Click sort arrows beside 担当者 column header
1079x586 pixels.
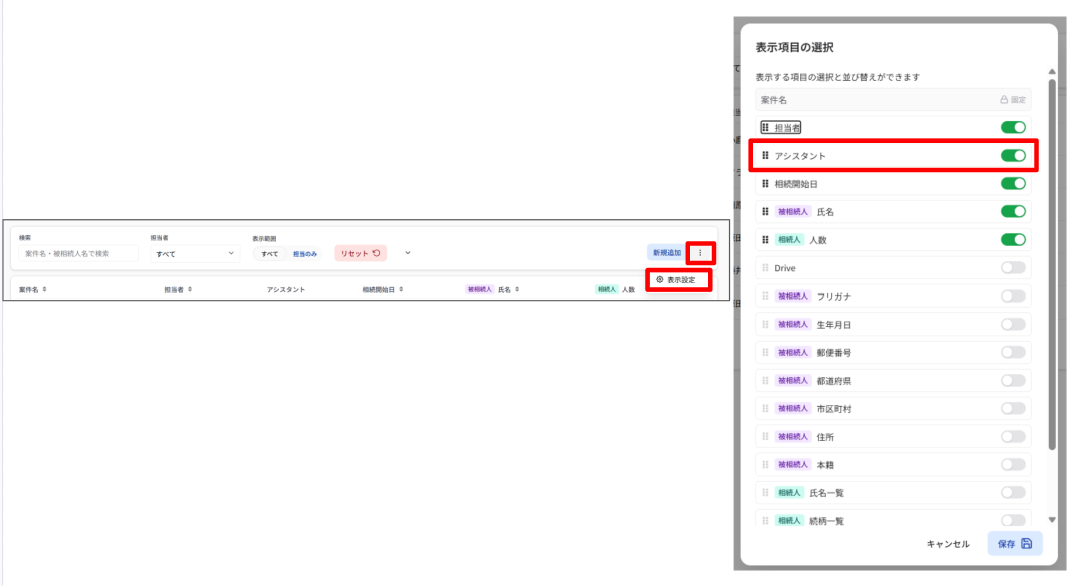[x=190, y=290]
